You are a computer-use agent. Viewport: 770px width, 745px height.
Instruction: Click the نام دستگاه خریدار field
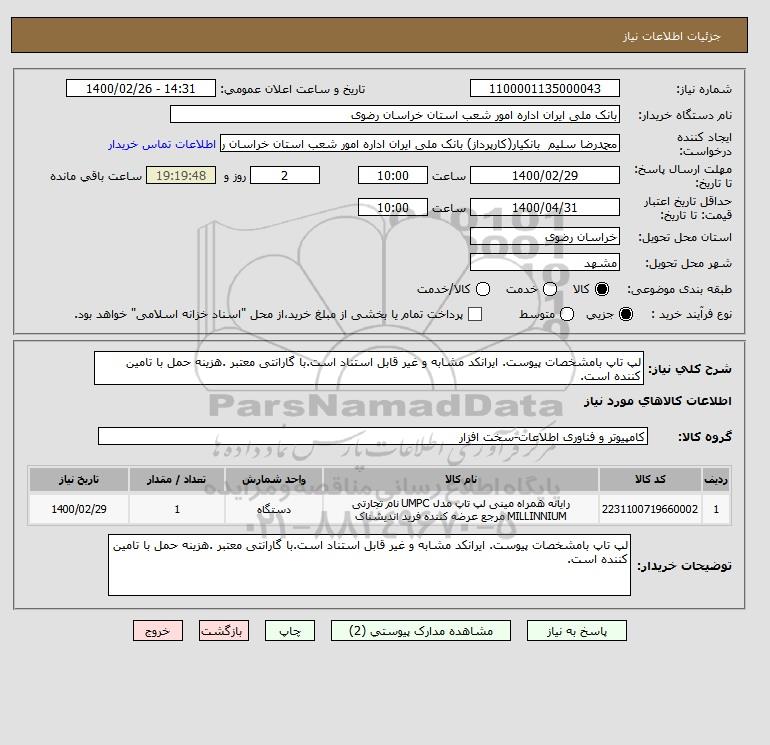(395, 114)
